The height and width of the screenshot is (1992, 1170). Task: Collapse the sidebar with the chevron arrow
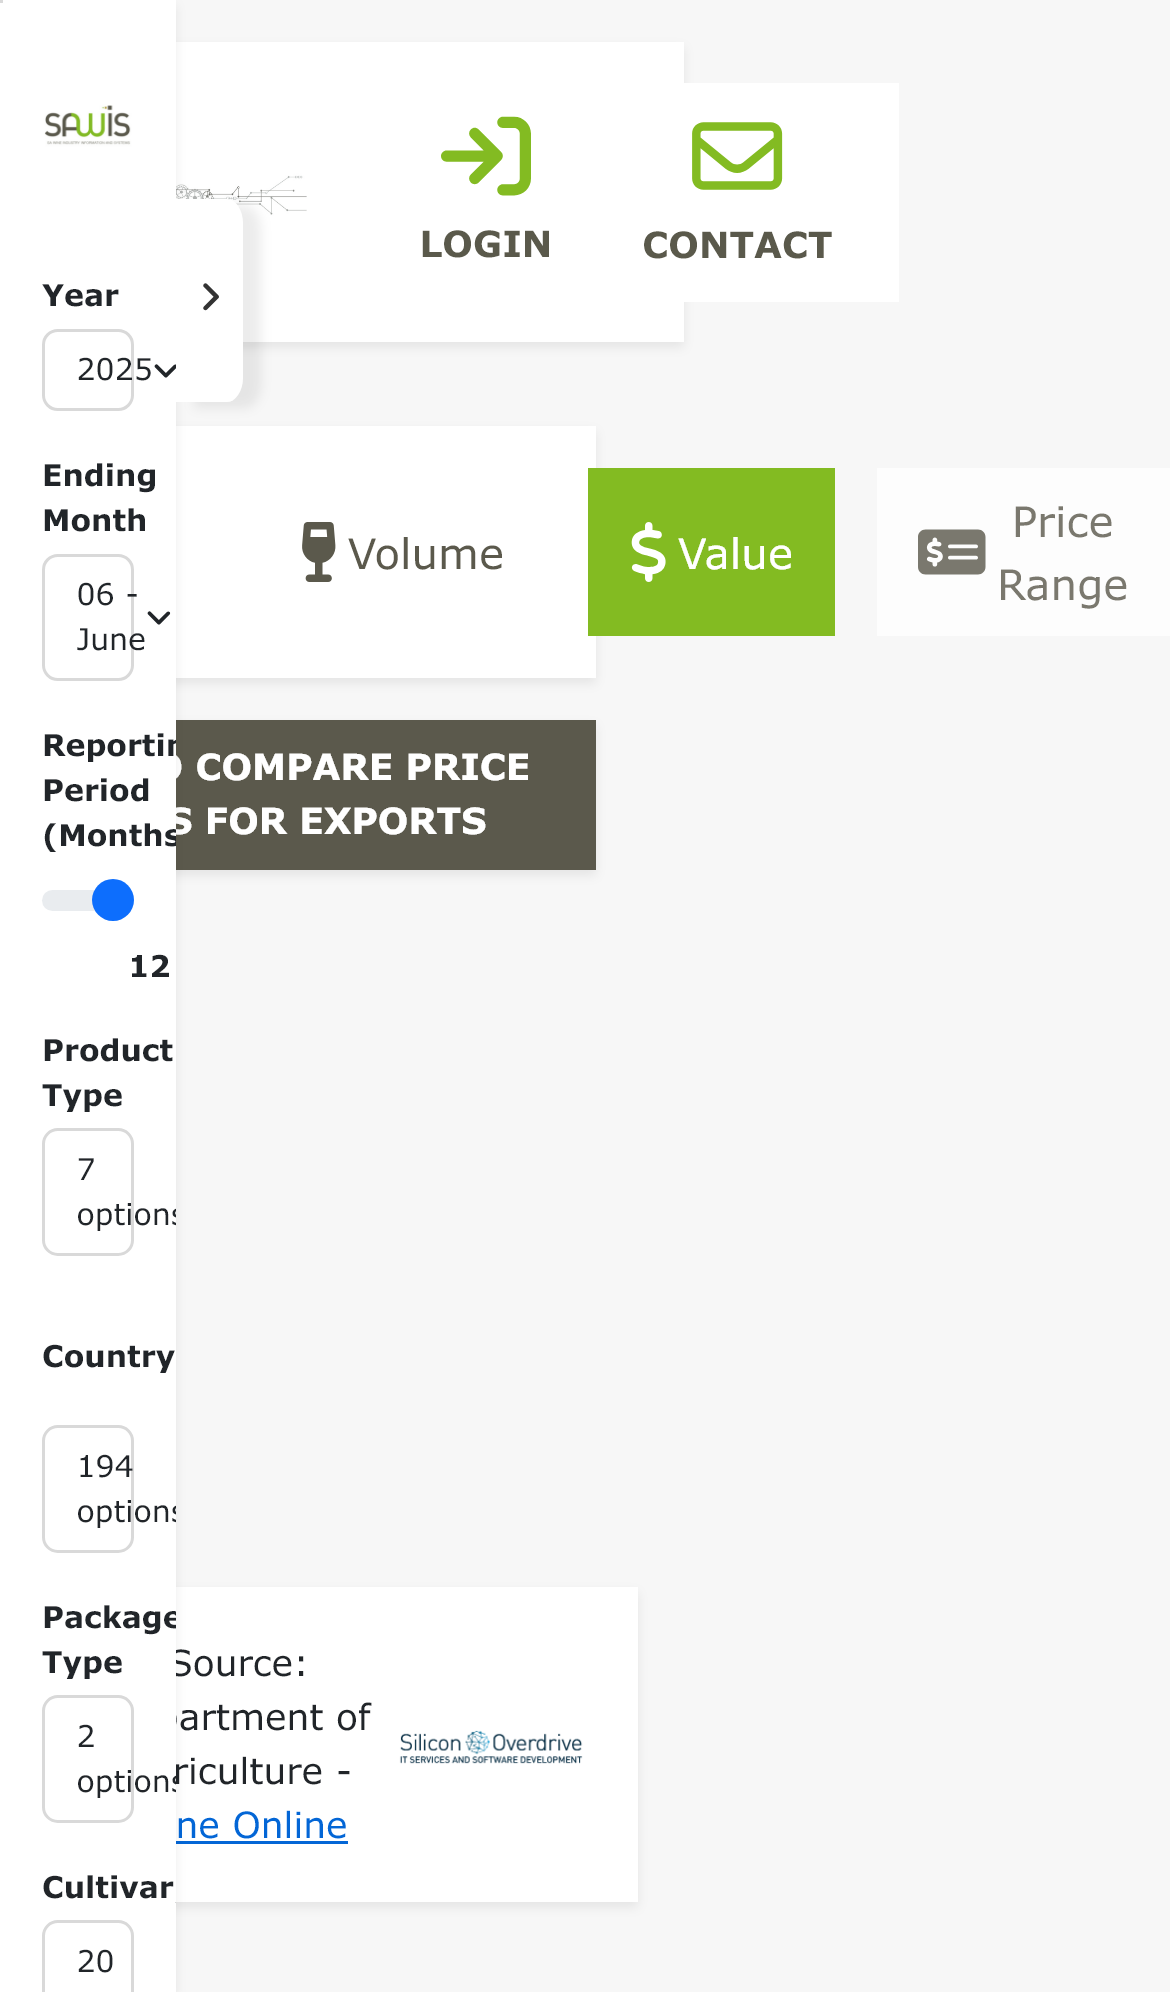(x=210, y=297)
